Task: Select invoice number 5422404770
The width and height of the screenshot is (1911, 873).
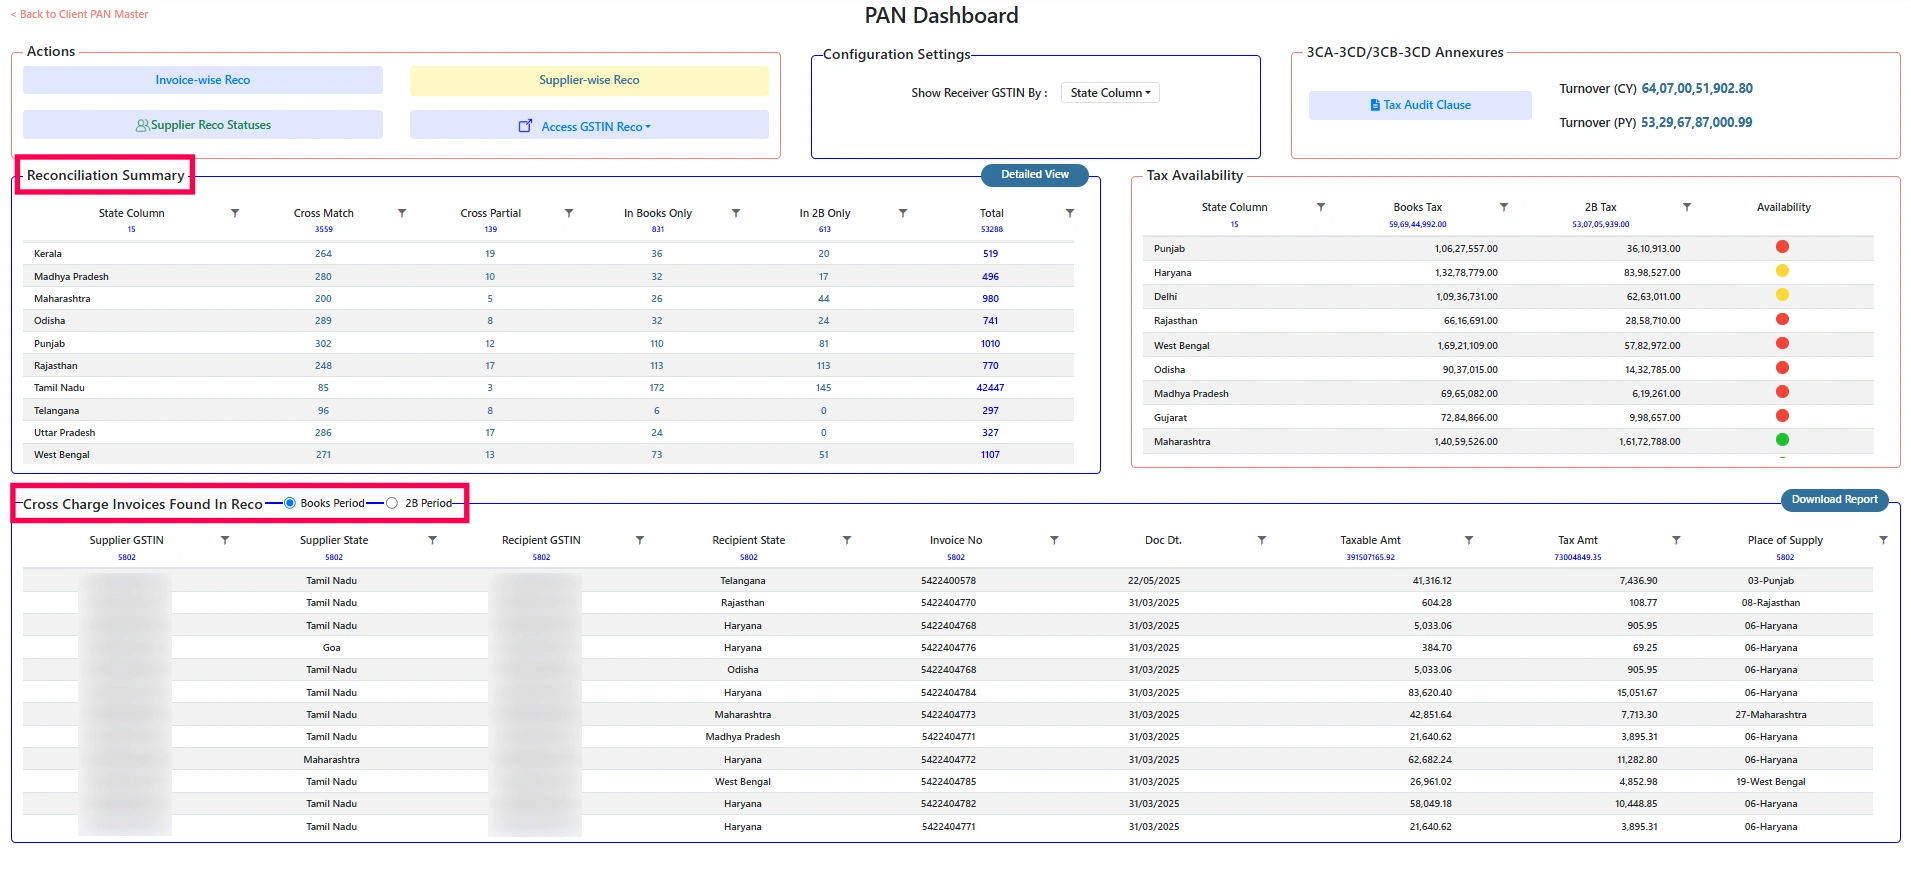Action: tap(948, 603)
